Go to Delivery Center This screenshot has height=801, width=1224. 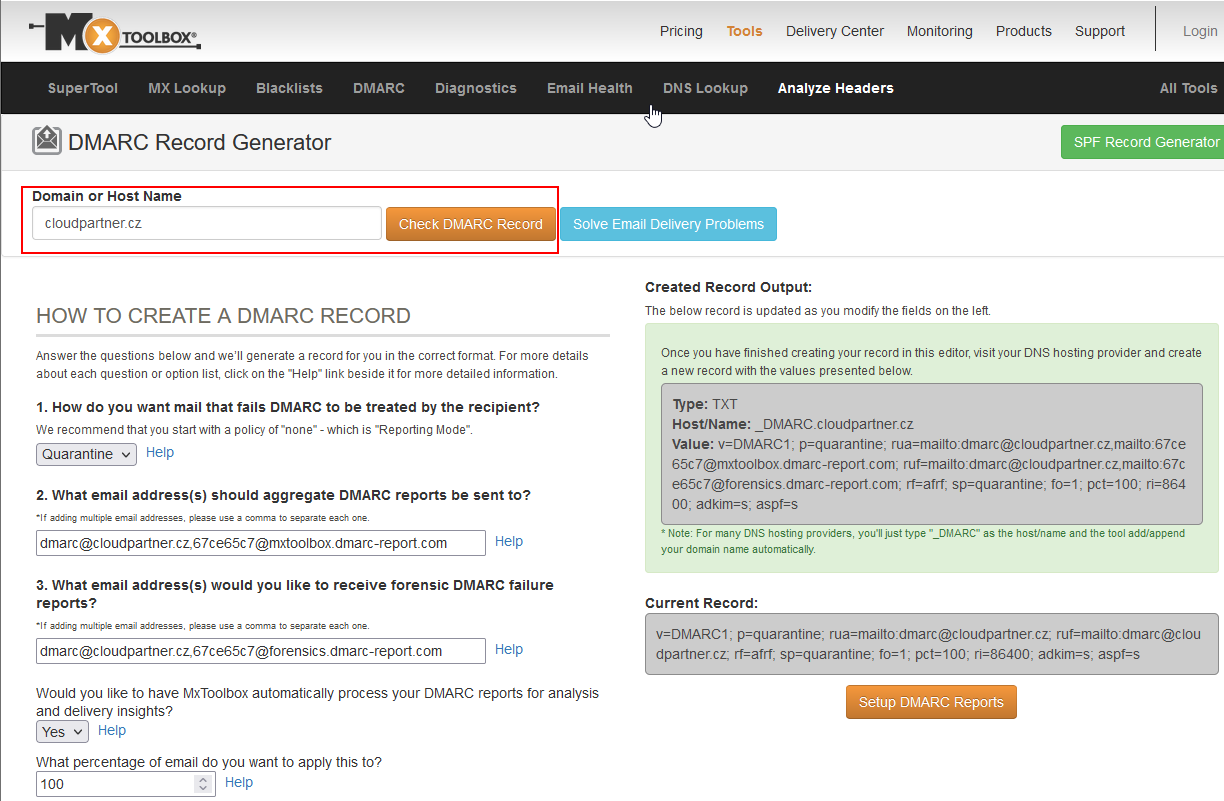pyautogui.click(x=835, y=31)
